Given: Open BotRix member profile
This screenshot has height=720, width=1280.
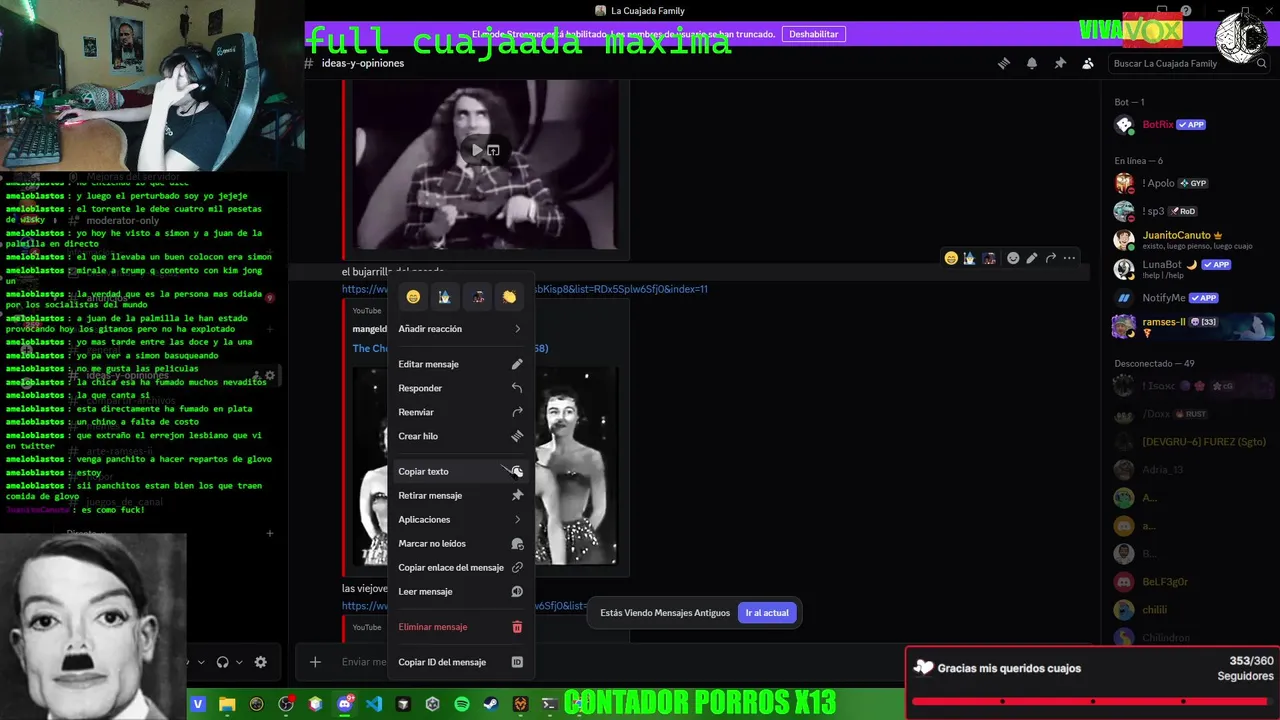Looking at the screenshot, I should 1190,125.
